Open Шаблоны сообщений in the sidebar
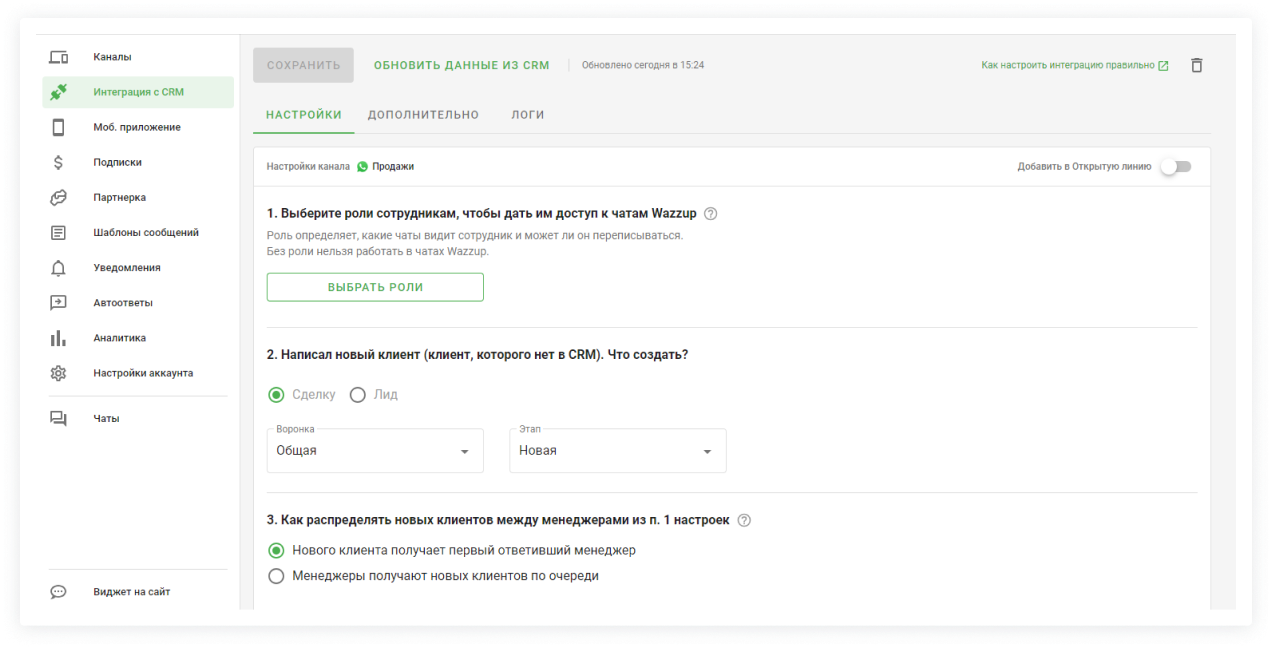The height and width of the screenshot is (648, 1272). (146, 232)
